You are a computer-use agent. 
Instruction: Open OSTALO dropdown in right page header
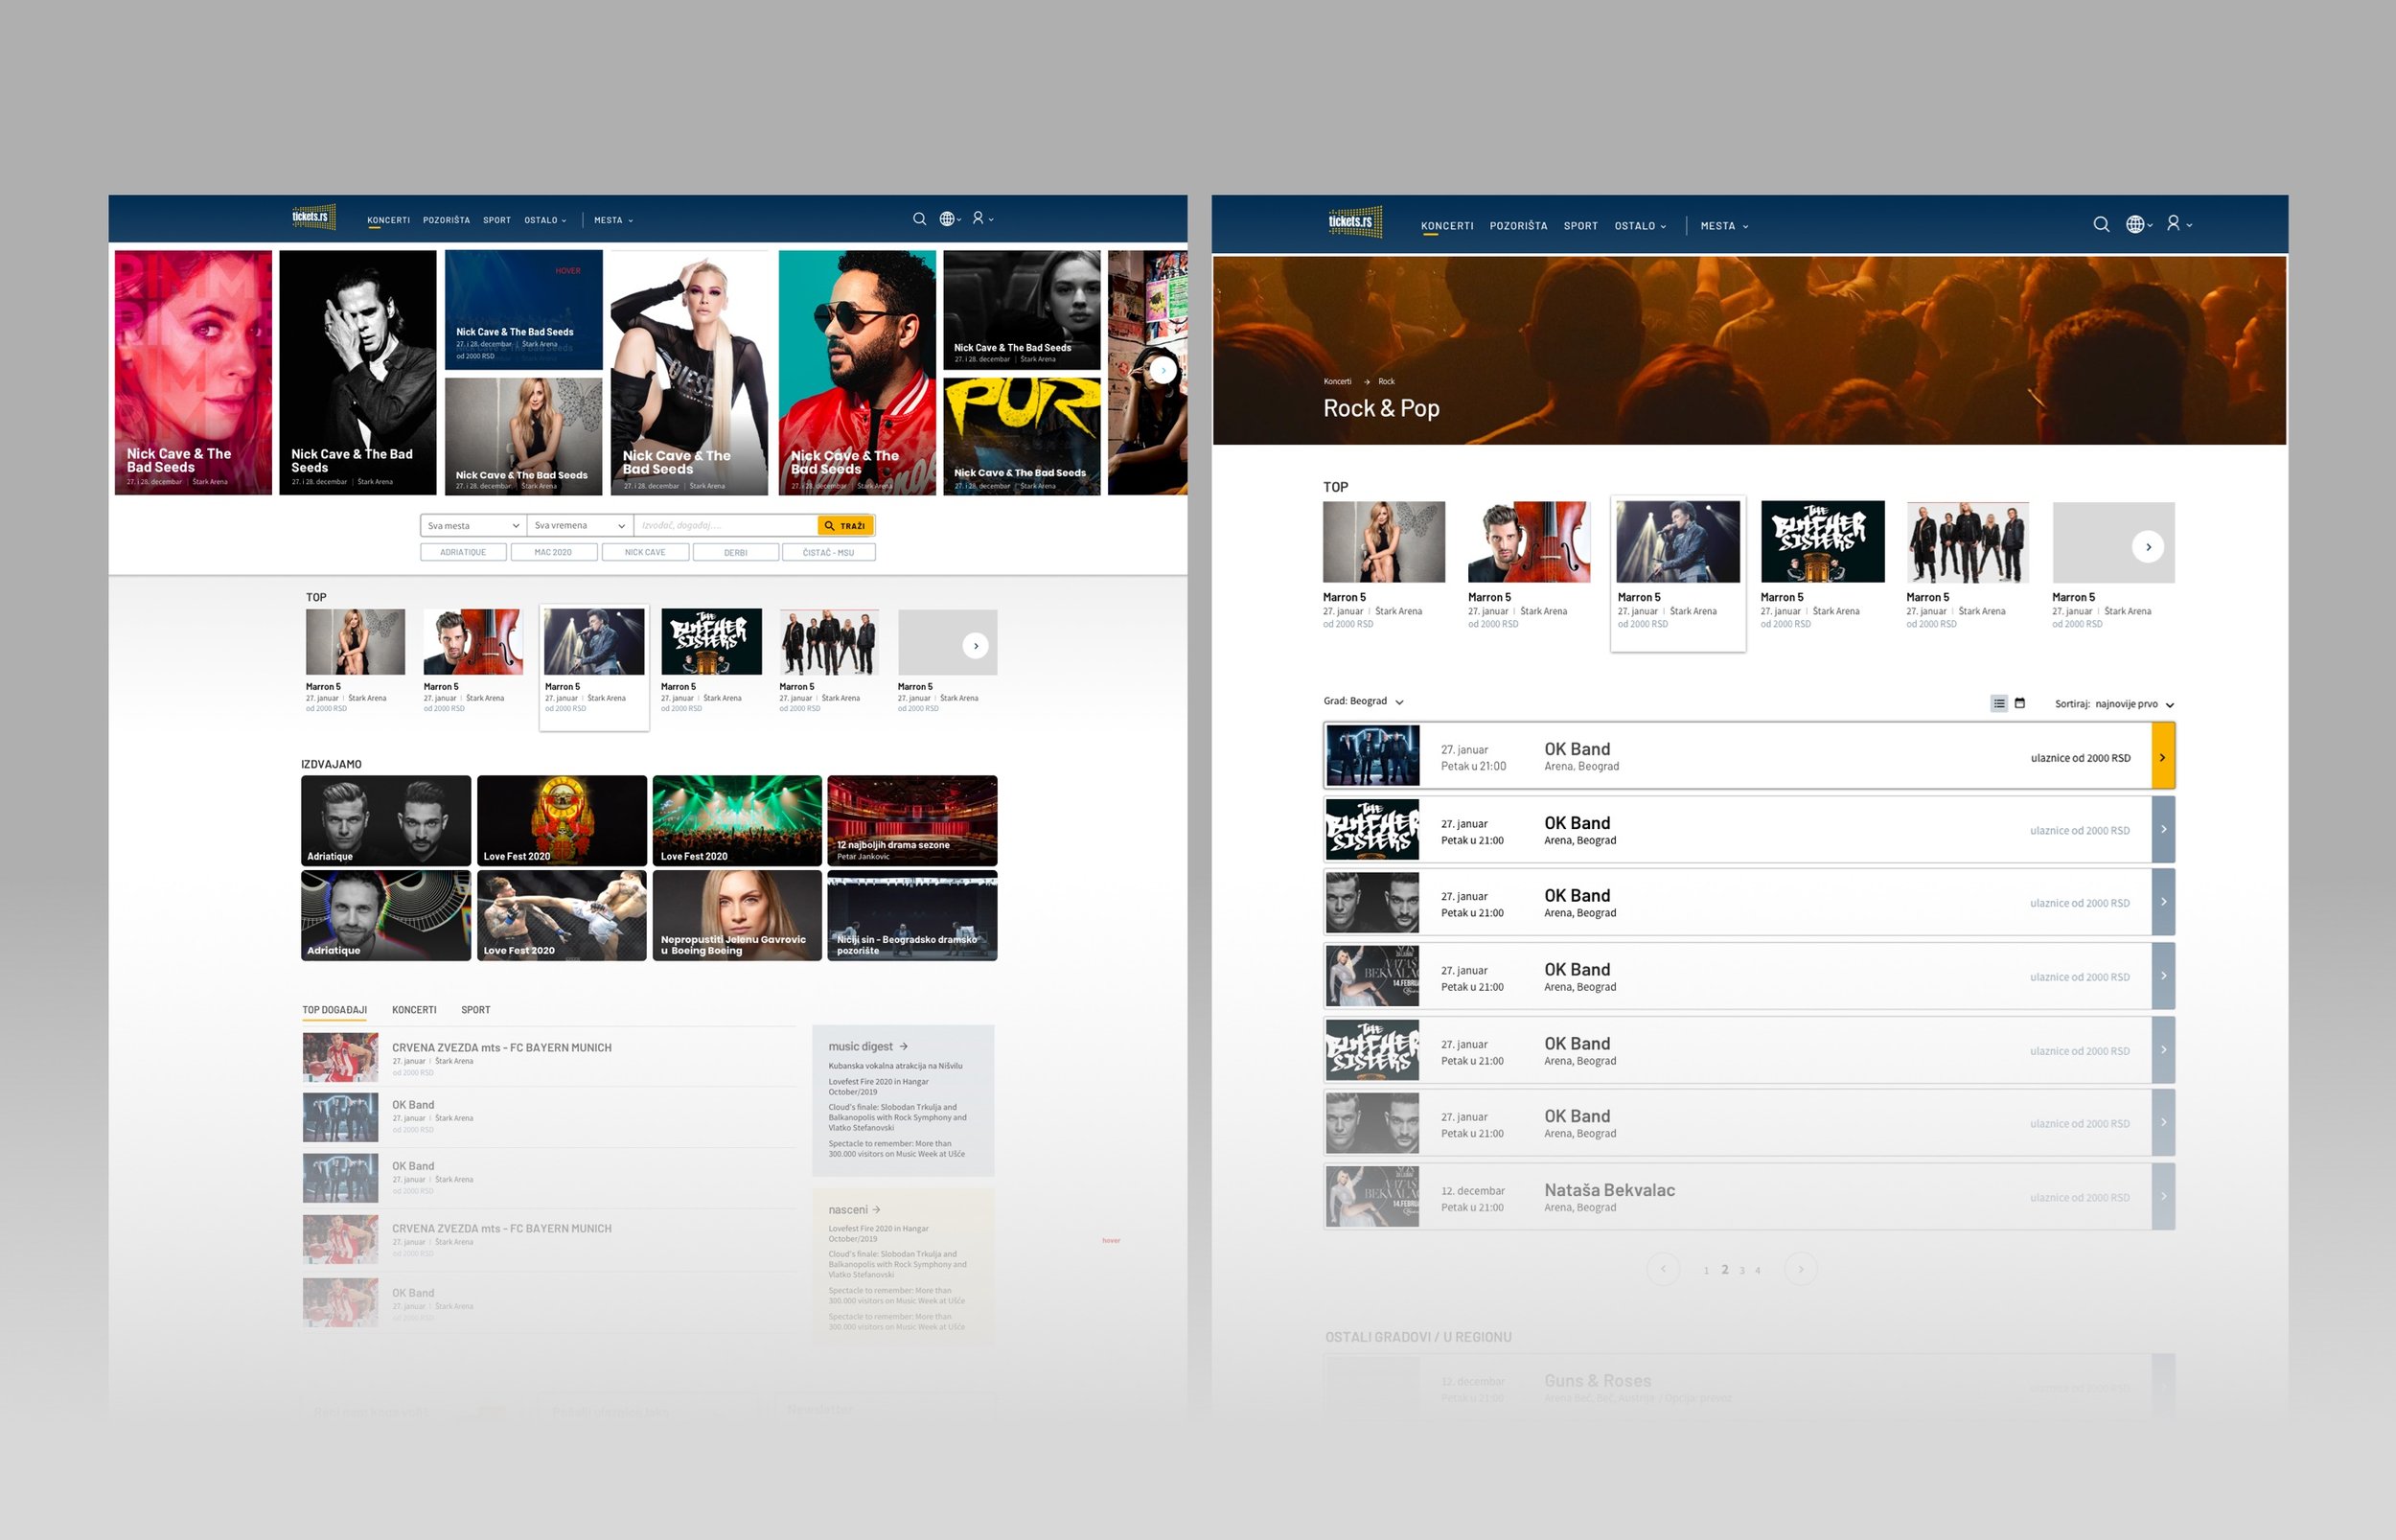[1640, 226]
